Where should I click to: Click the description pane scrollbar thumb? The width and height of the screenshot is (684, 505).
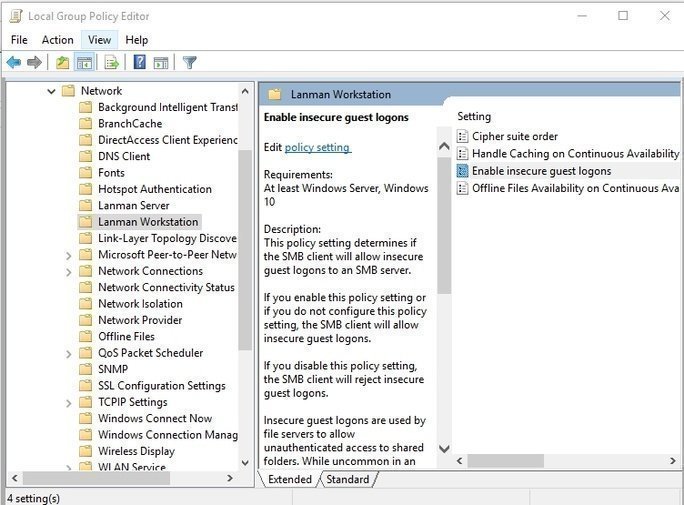point(444,225)
